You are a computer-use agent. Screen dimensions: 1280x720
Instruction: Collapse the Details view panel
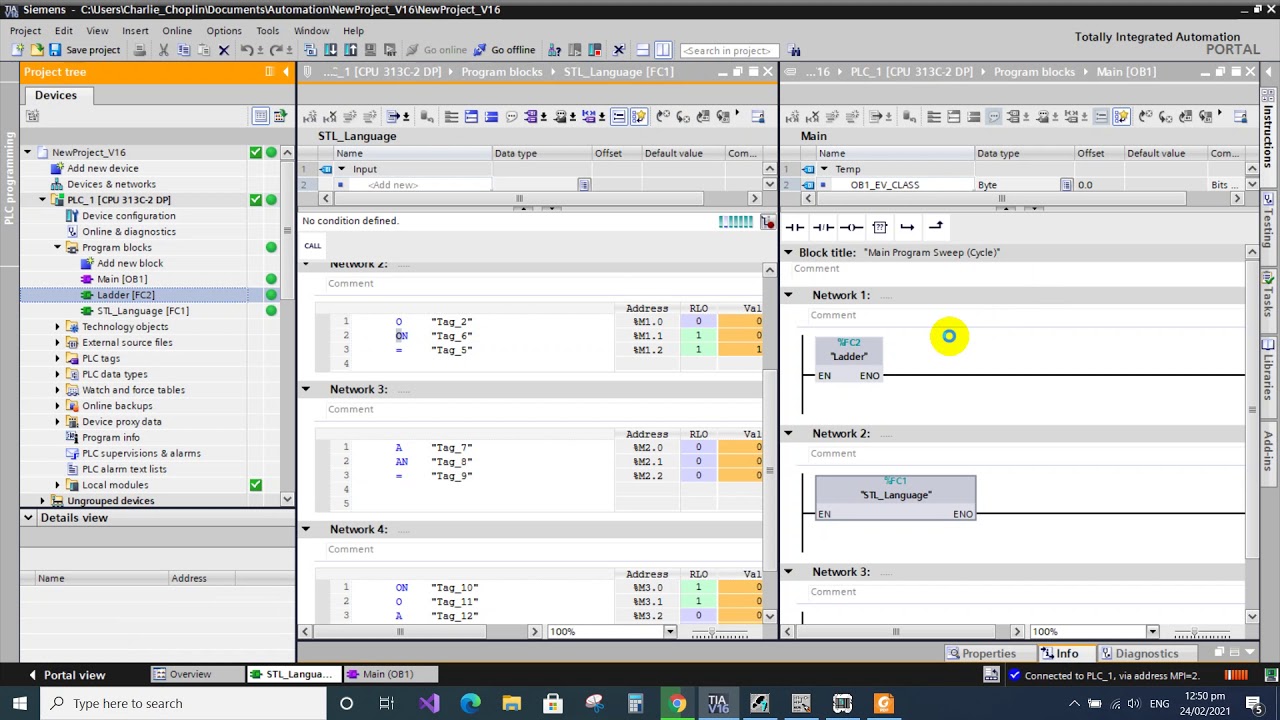(x=28, y=518)
